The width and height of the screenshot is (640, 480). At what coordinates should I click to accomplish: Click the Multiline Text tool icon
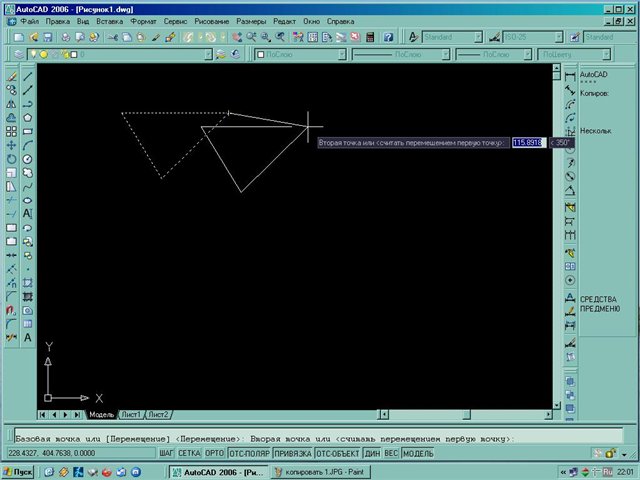(x=28, y=213)
